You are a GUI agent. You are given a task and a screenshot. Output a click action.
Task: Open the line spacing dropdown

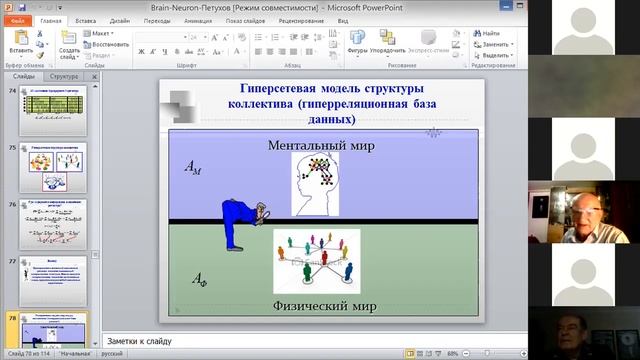(319, 38)
